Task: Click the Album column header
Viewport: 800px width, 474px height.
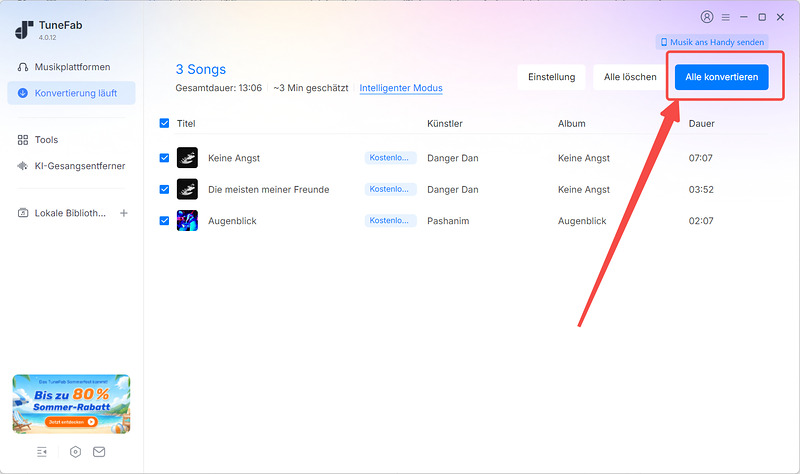Action: point(571,123)
